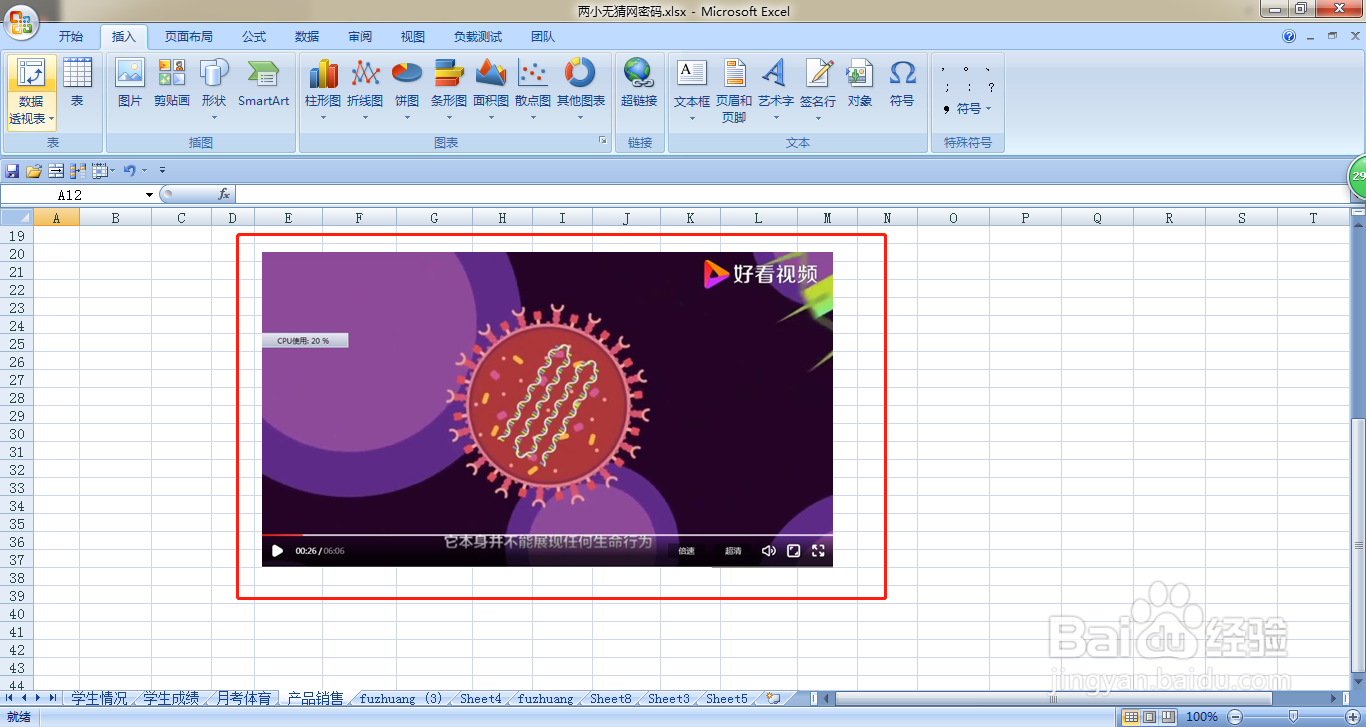Insert a picture with 图片
Image resolution: width=1366 pixels, height=727 pixels.
130,83
